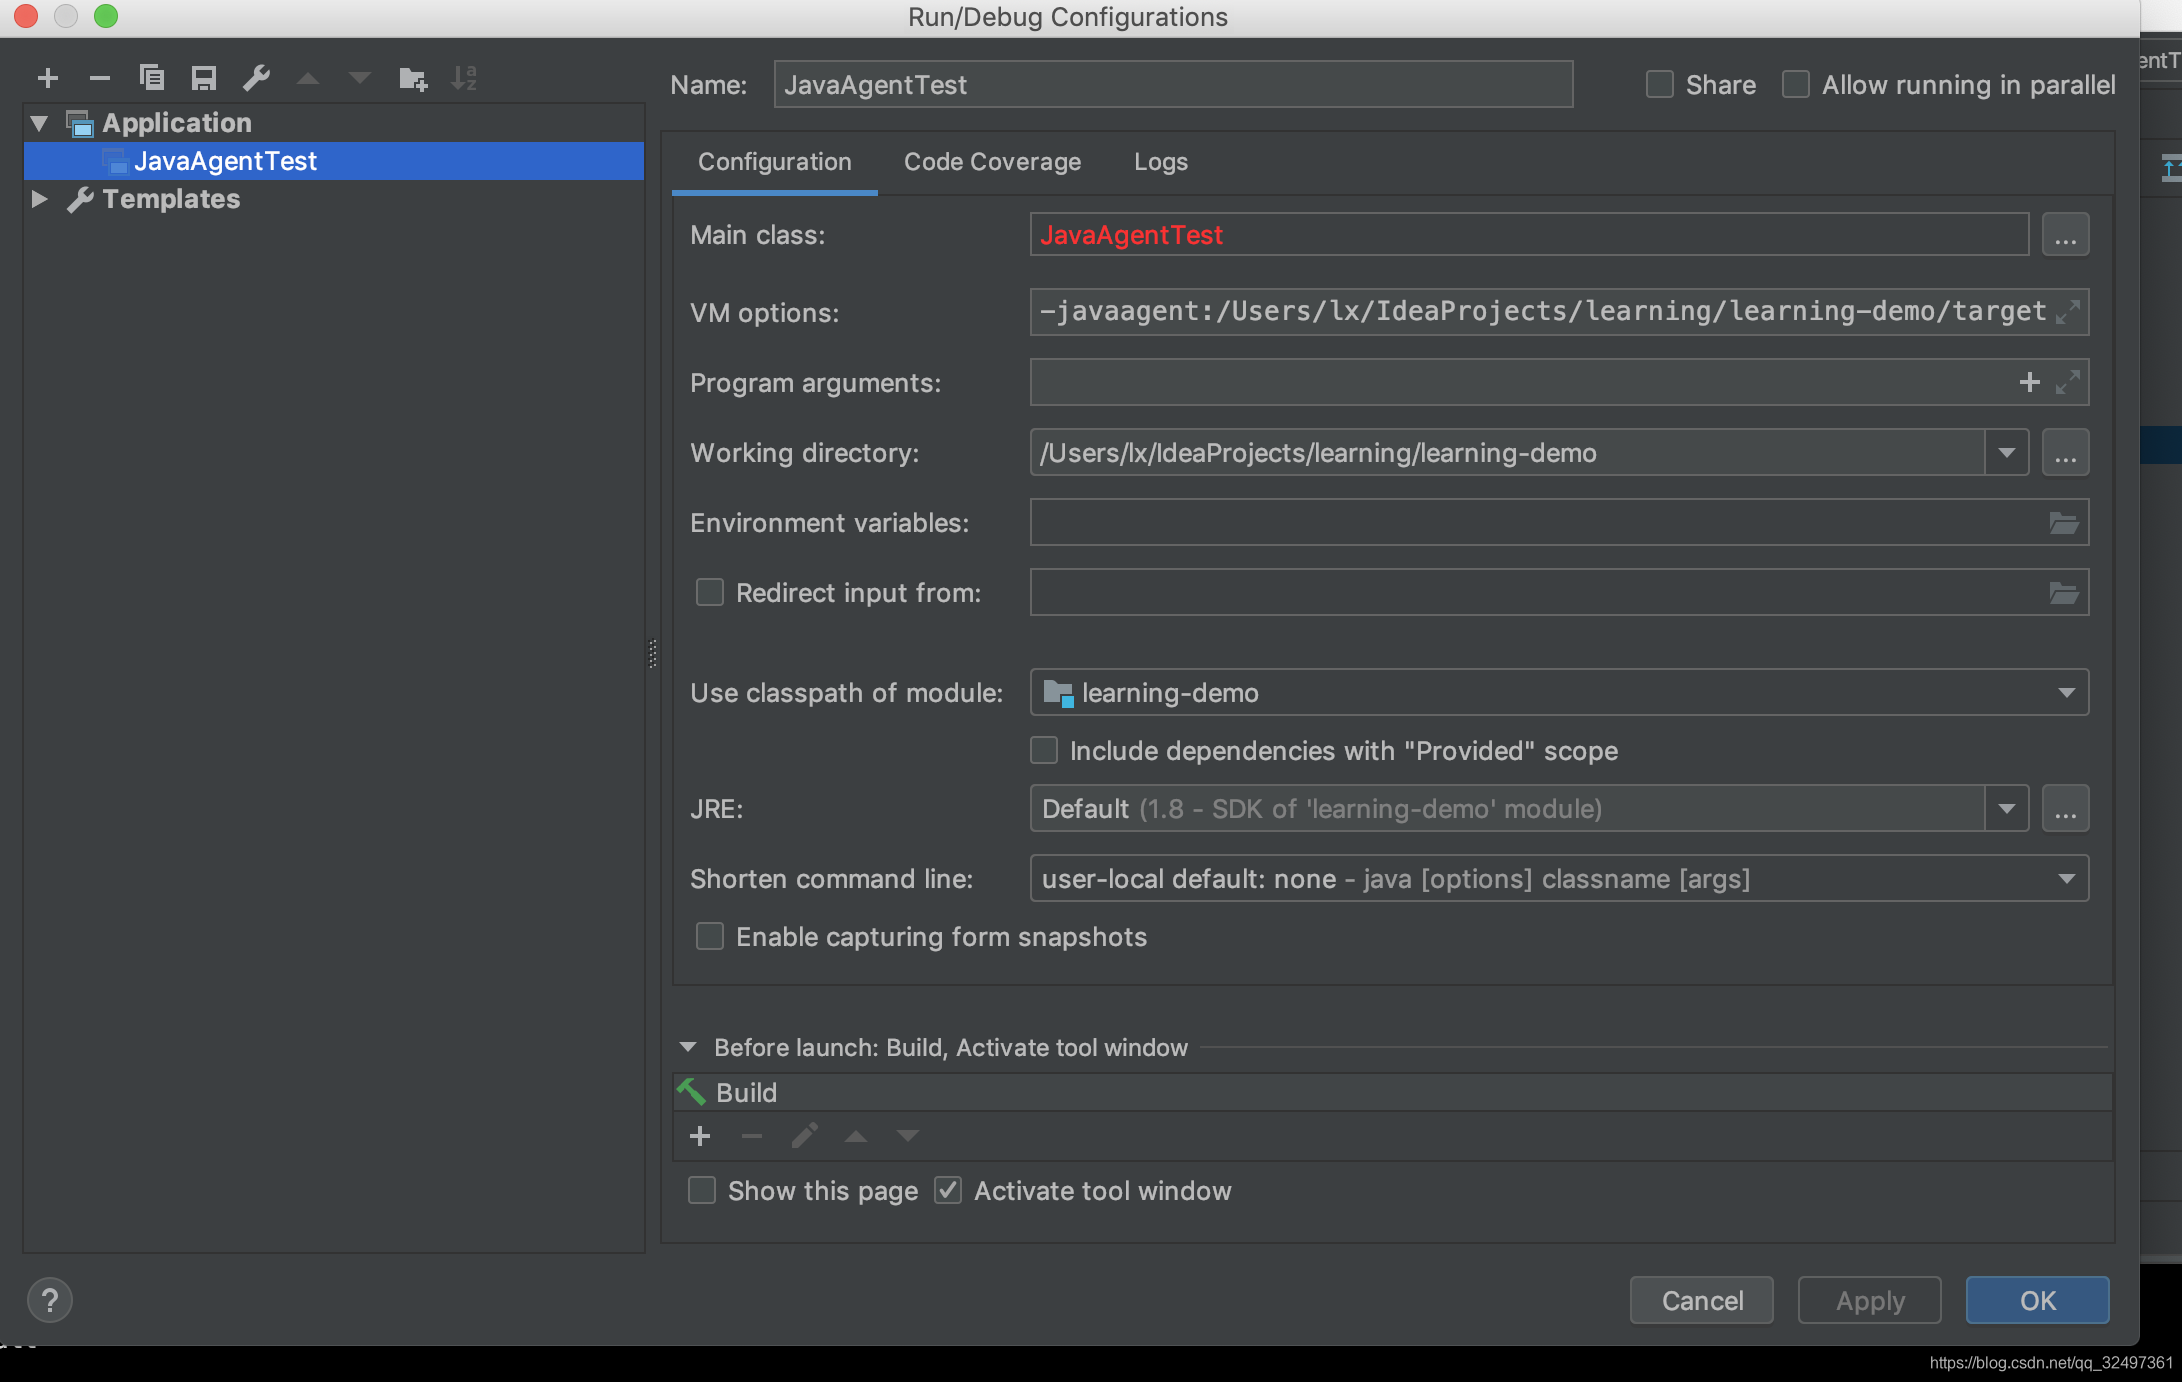Browse for Working directory with ellipsis button
Screen dimensions: 2182x1382
point(2065,453)
